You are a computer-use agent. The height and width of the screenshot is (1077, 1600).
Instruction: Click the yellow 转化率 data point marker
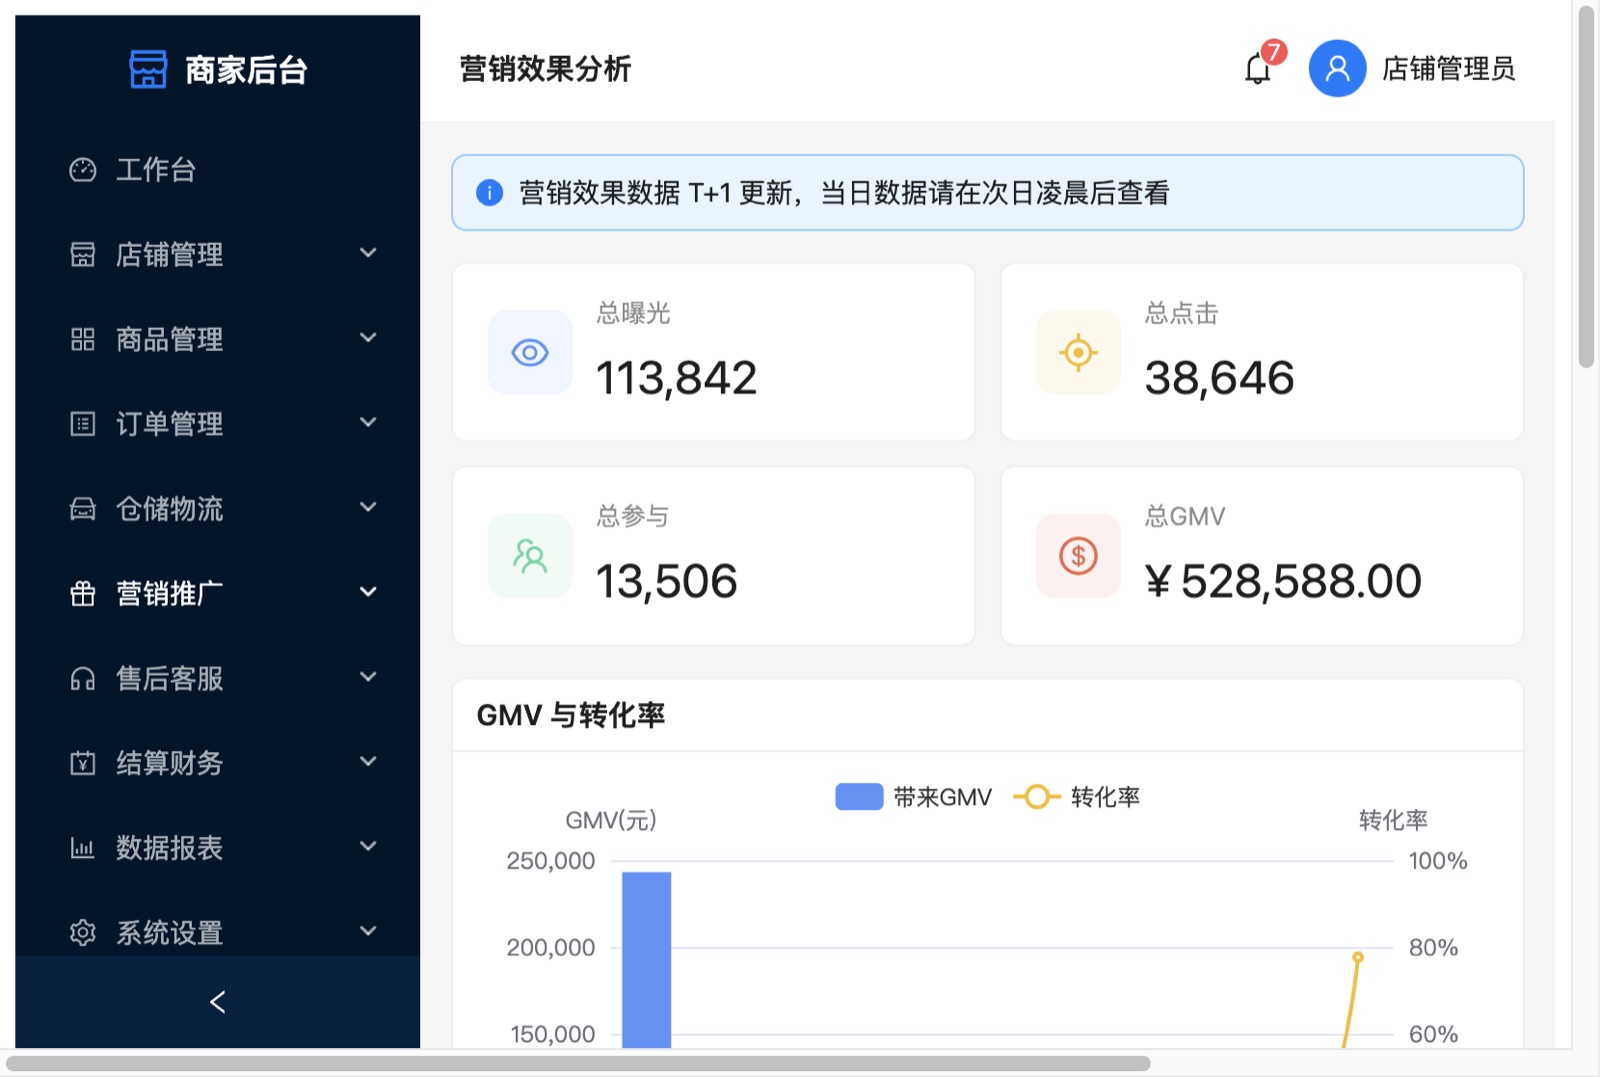1358,957
